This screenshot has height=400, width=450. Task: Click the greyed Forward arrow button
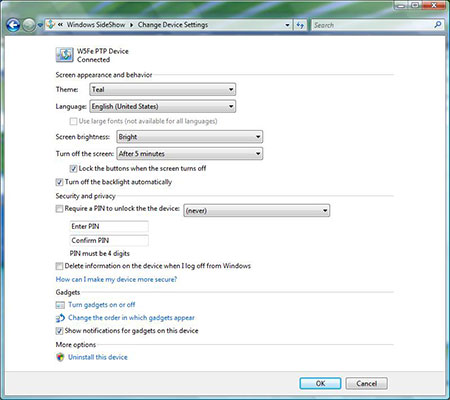click(x=29, y=25)
